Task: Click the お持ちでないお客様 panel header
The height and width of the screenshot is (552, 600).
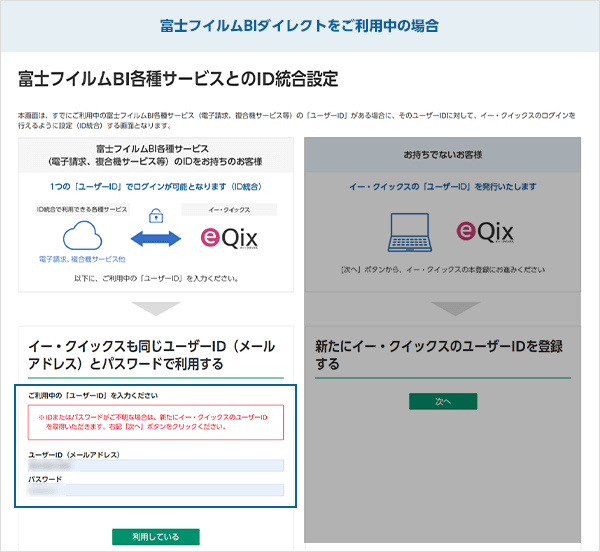Action: click(442, 155)
